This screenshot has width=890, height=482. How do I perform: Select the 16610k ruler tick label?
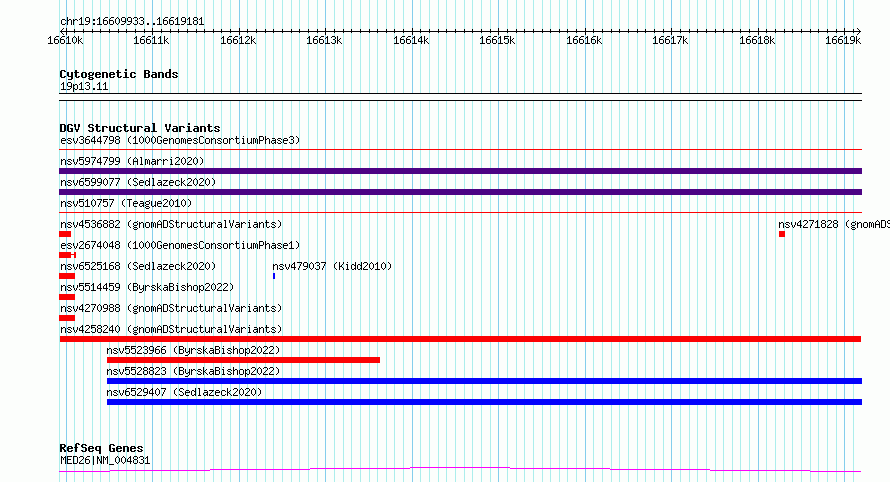(65, 40)
